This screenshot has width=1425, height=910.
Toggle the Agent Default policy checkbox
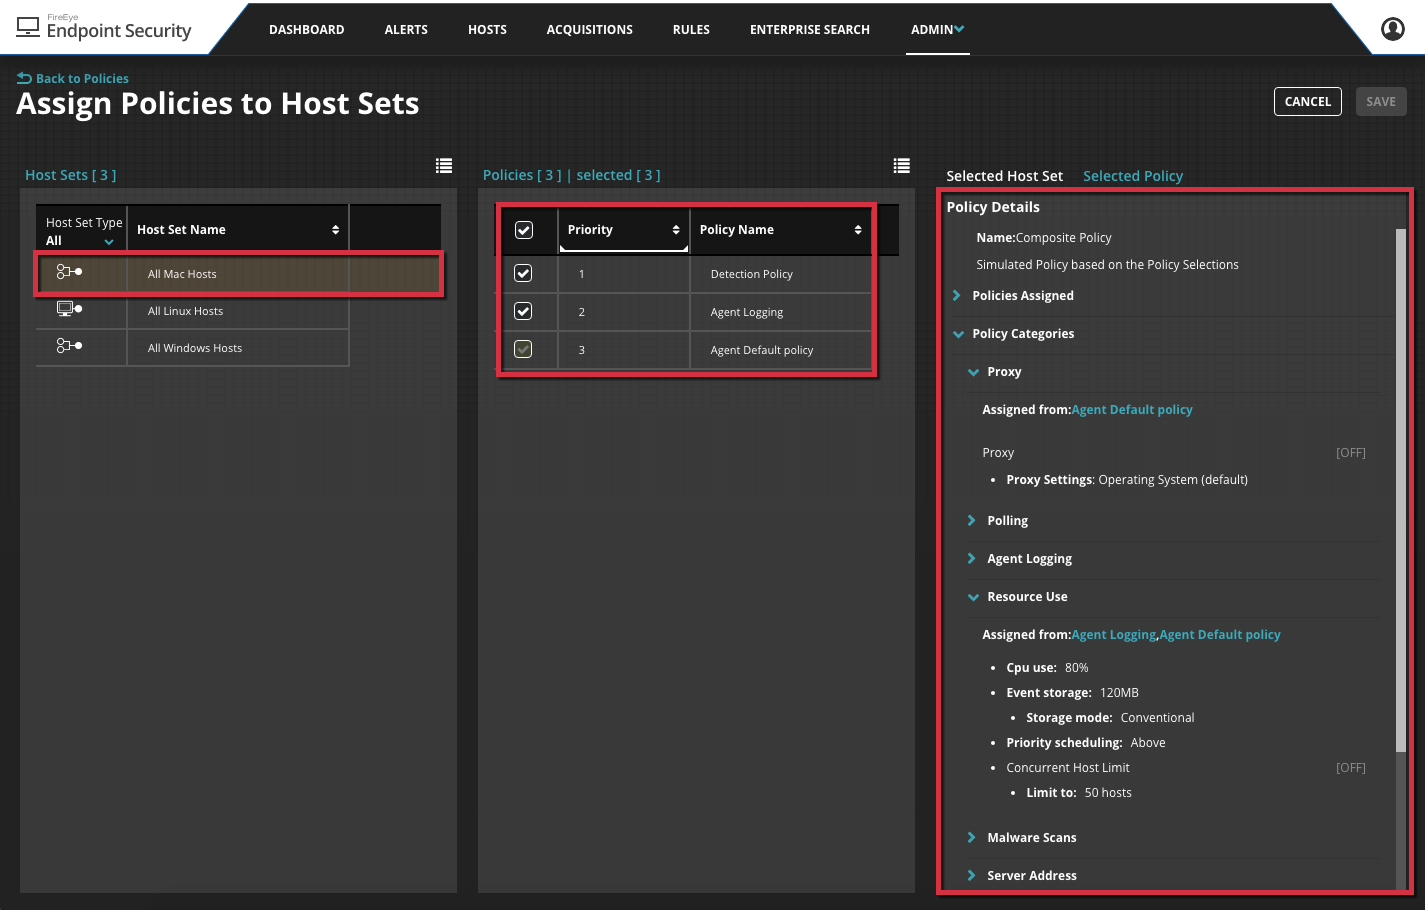click(x=523, y=349)
